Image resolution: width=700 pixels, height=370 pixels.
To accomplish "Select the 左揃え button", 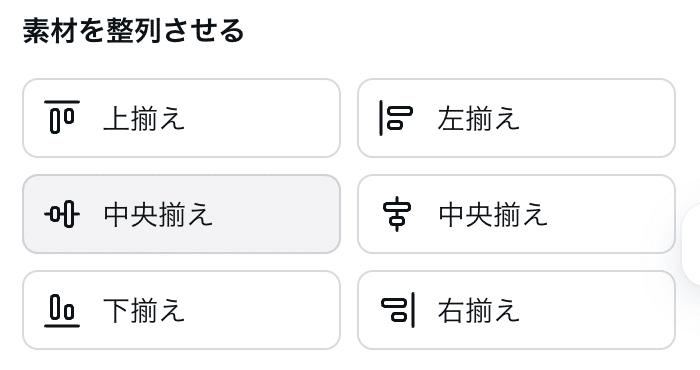I will point(516,118).
